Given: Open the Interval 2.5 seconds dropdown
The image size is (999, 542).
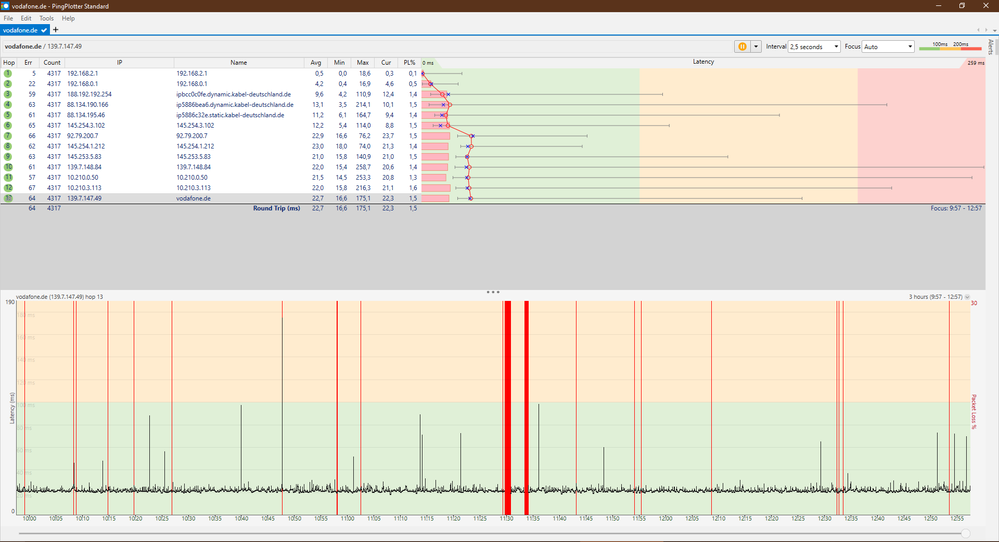Looking at the screenshot, I should click(814, 46).
